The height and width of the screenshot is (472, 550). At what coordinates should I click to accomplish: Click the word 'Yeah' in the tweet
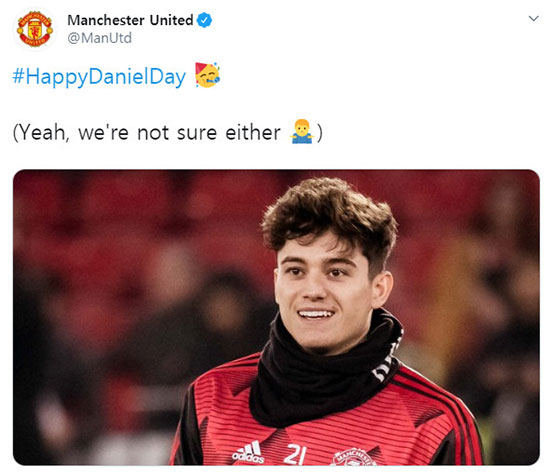[41, 133]
